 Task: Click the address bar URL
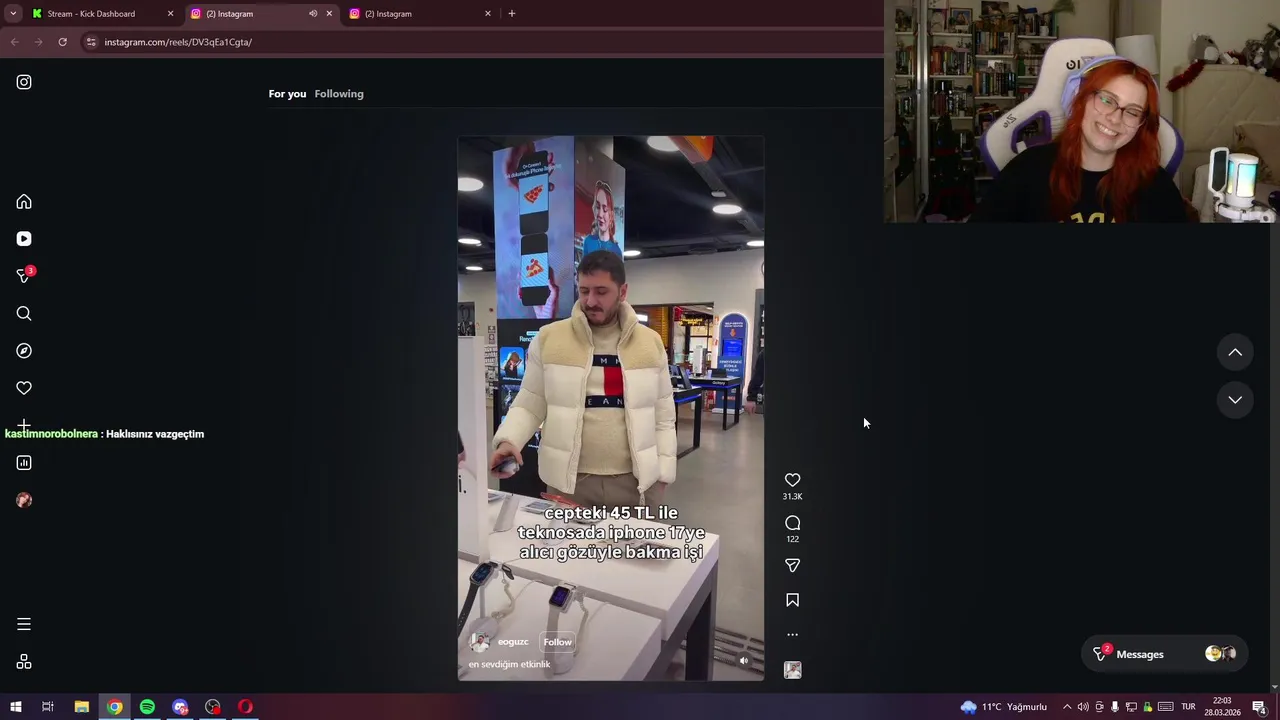tap(178, 42)
